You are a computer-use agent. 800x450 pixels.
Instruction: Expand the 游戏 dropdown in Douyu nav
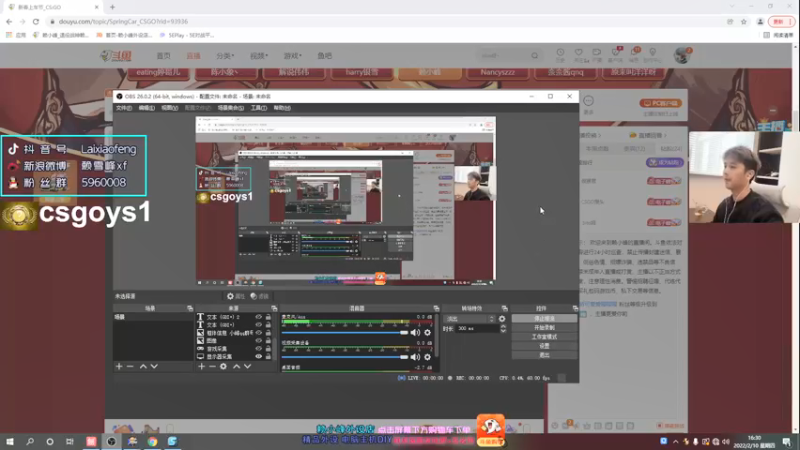click(x=292, y=56)
